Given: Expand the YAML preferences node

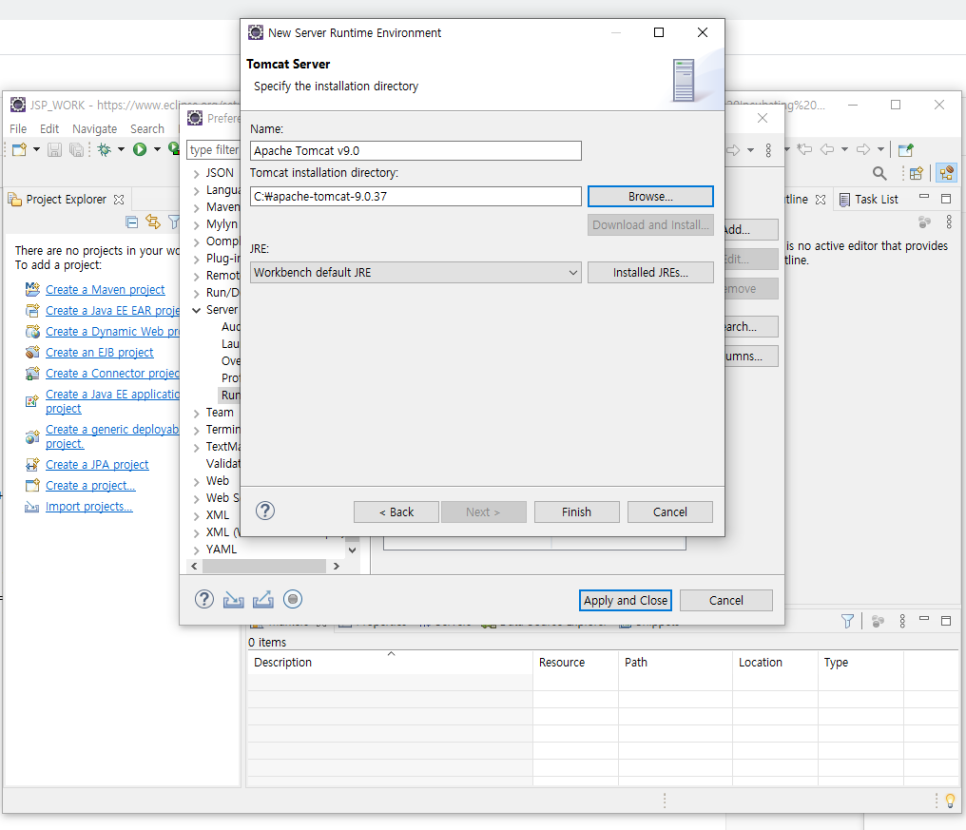Looking at the screenshot, I should click(197, 550).
